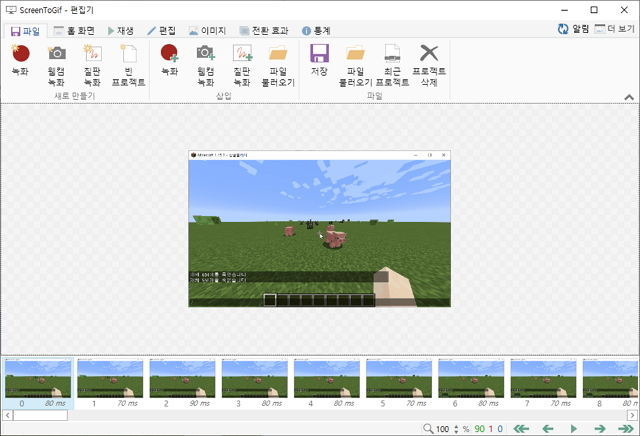Select frame 1 thumbnail
Image resolution: width=640 pixels, height=436 pixels.
(x=110, y=383)
